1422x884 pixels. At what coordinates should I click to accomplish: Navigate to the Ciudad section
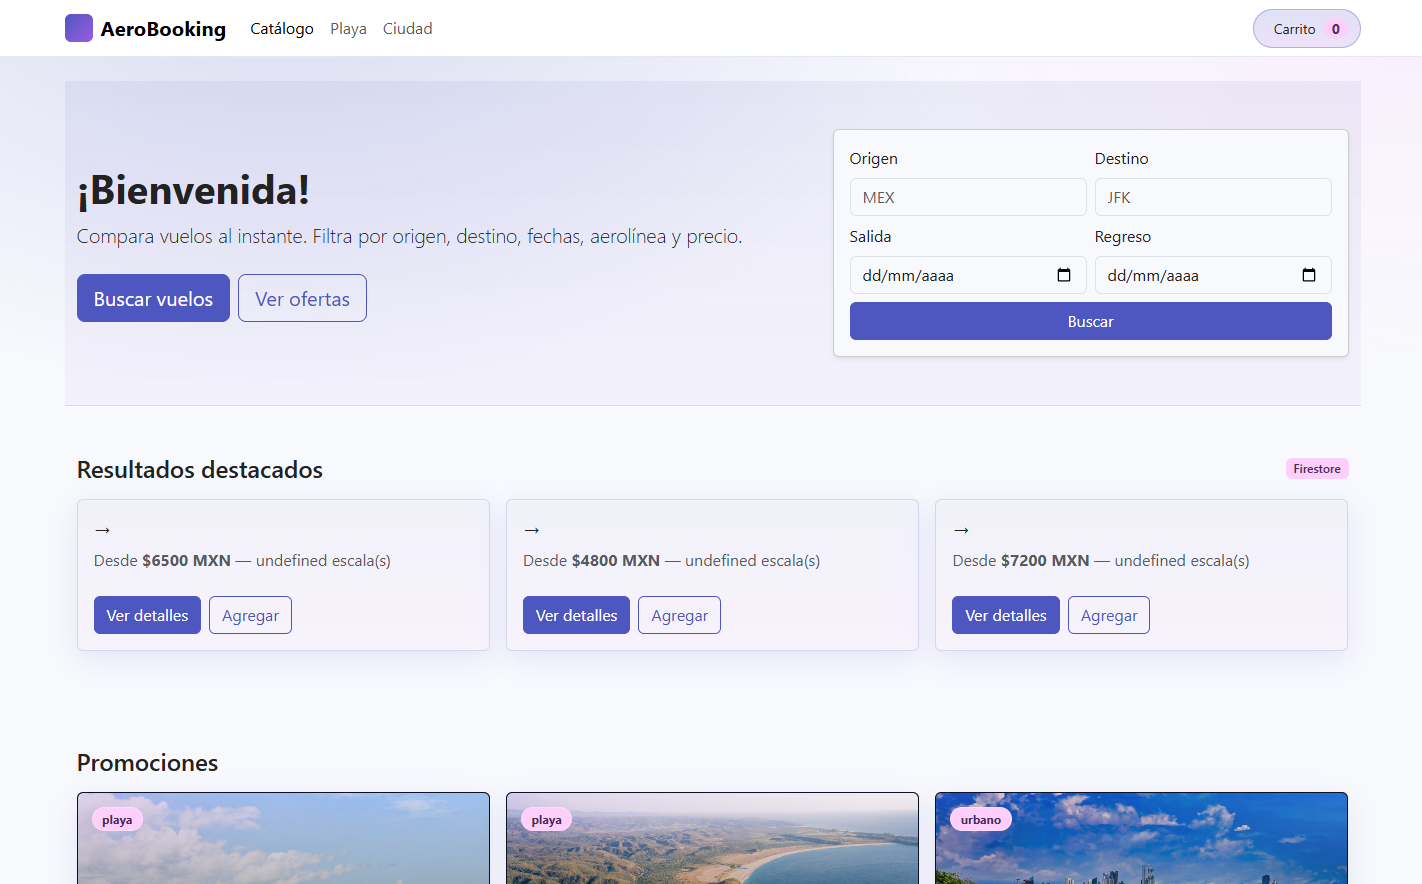(407, 29)
